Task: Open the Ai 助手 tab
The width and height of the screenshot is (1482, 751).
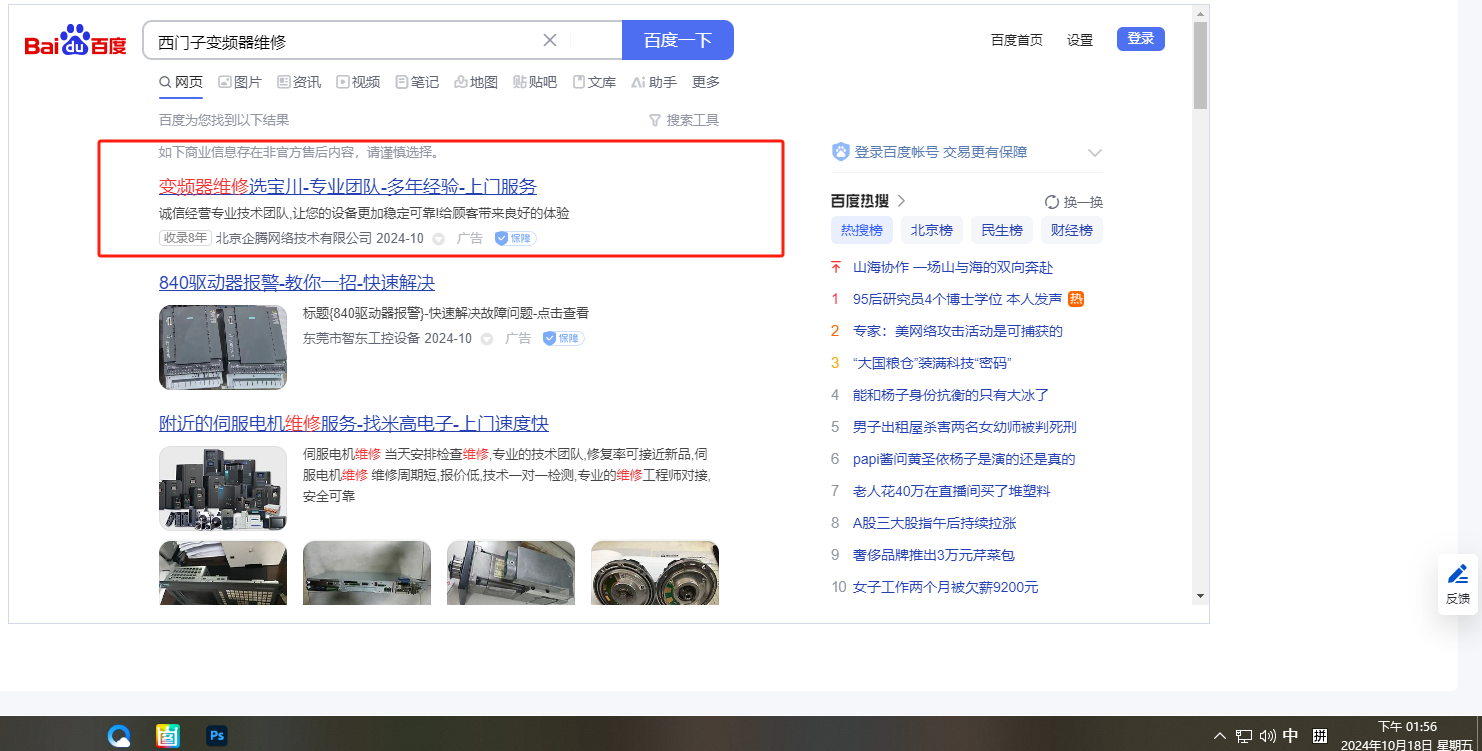Action: coord(654,82)
